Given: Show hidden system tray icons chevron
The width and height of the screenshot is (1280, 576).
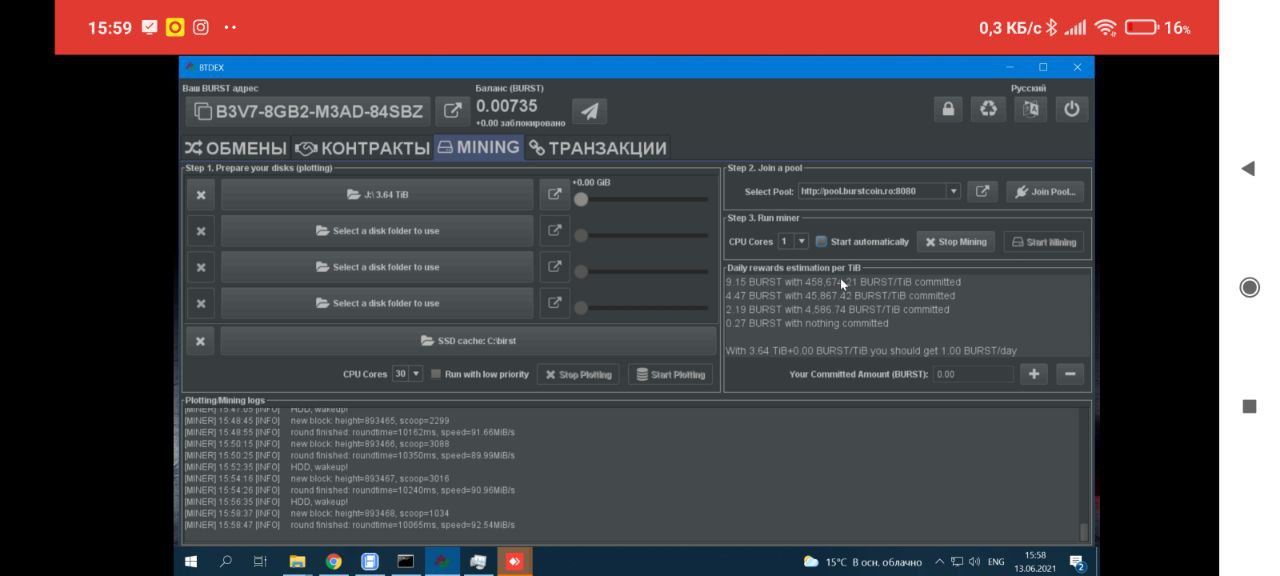Looking at the screenshot, I should click(x=939, y=562).
